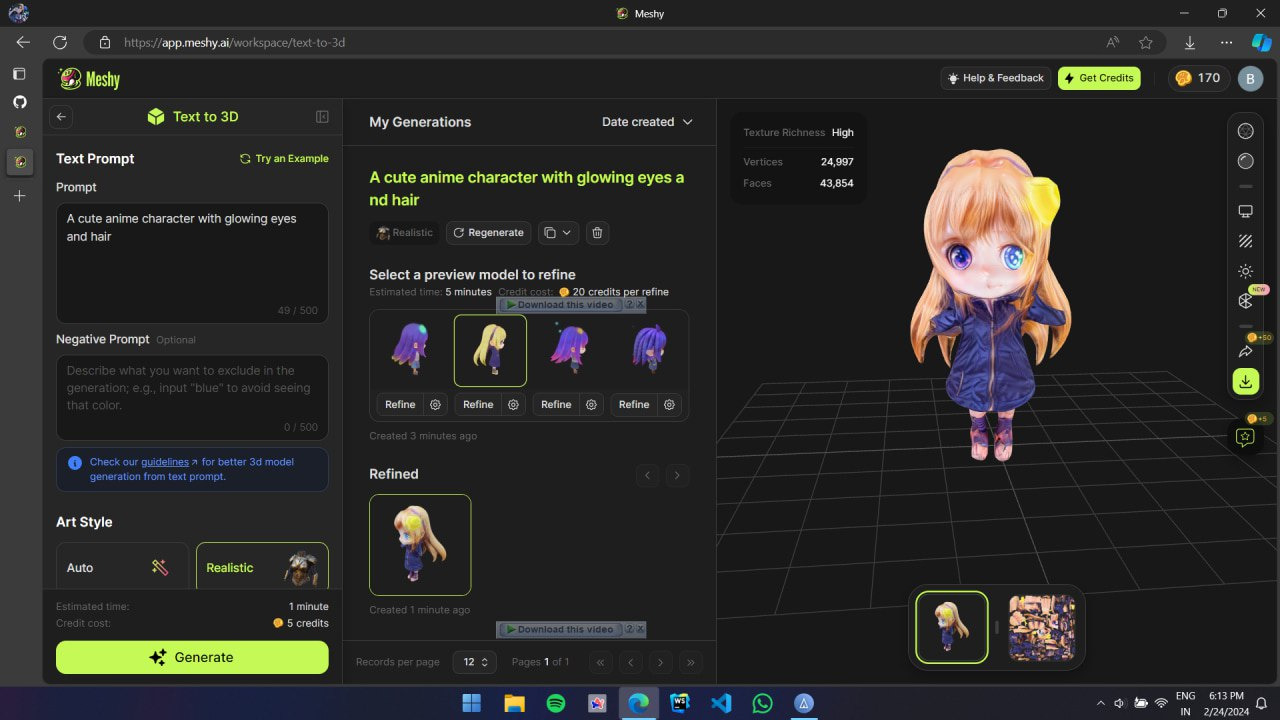The image size is (1280, 720).
Task: Open the sun-shaped lighting settings icon
Action: (x=1245, y=271)
